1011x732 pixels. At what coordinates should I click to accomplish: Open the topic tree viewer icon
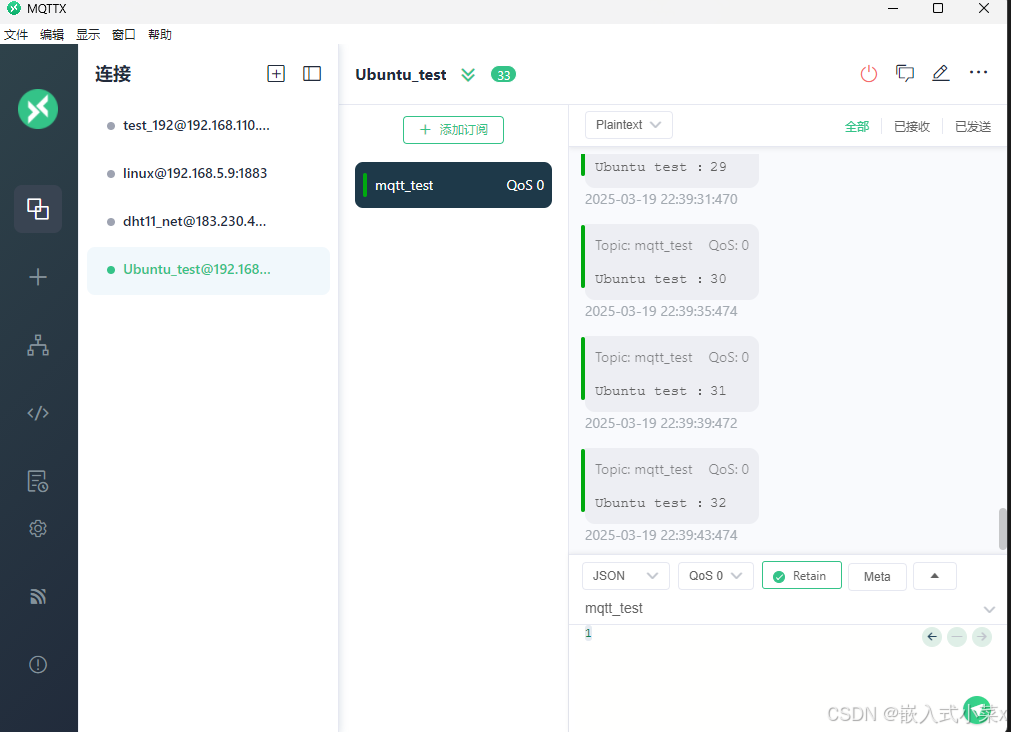(x=38, y=345)
